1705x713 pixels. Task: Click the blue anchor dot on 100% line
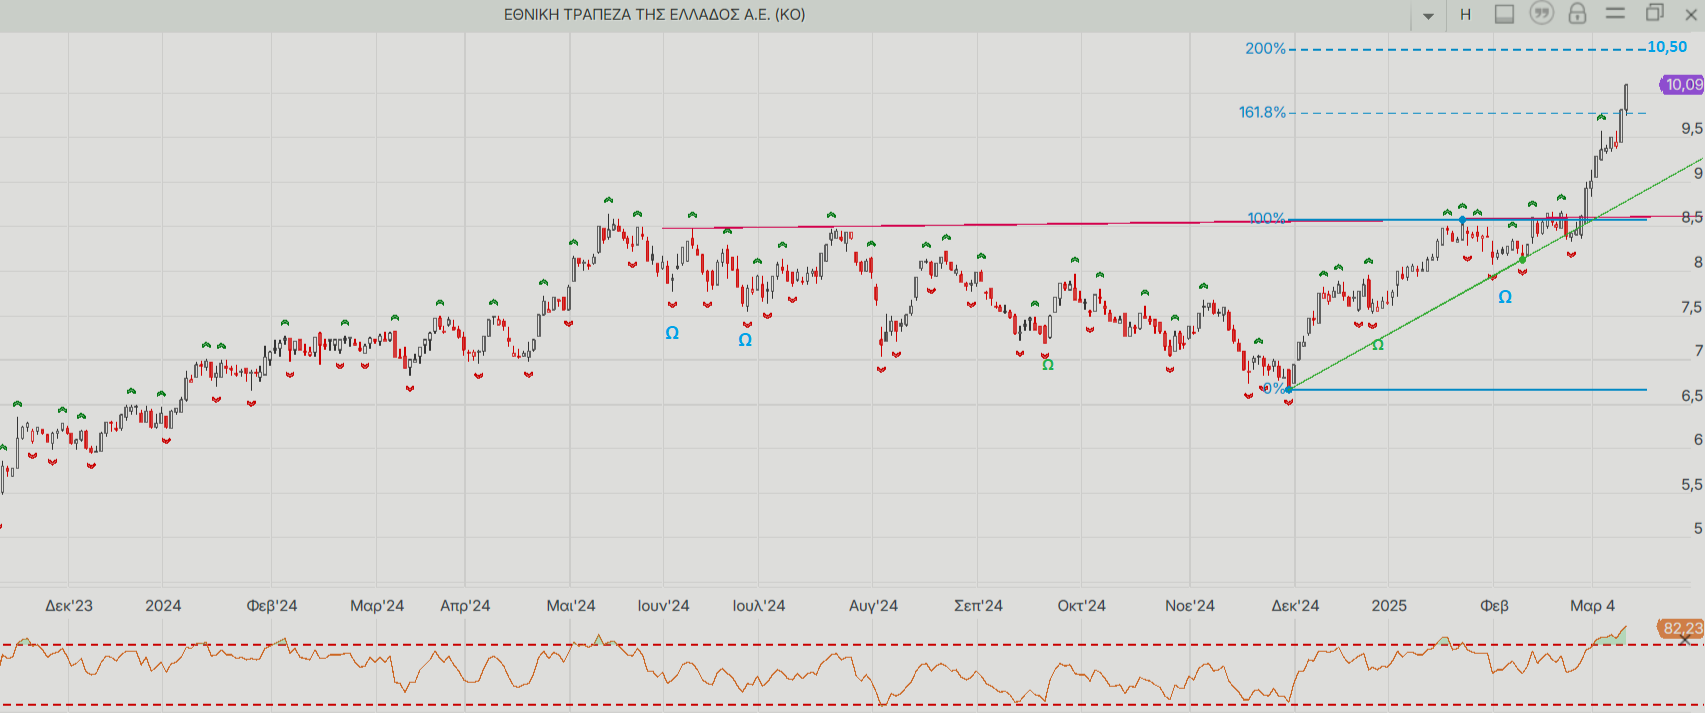[1462, 219]
